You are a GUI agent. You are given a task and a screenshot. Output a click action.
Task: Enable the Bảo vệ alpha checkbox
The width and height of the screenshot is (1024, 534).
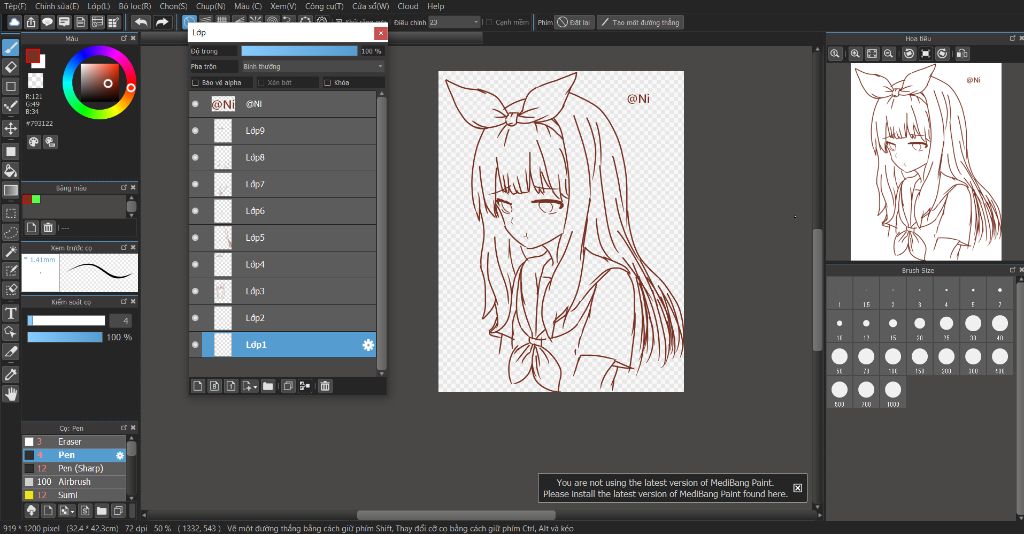195,83
